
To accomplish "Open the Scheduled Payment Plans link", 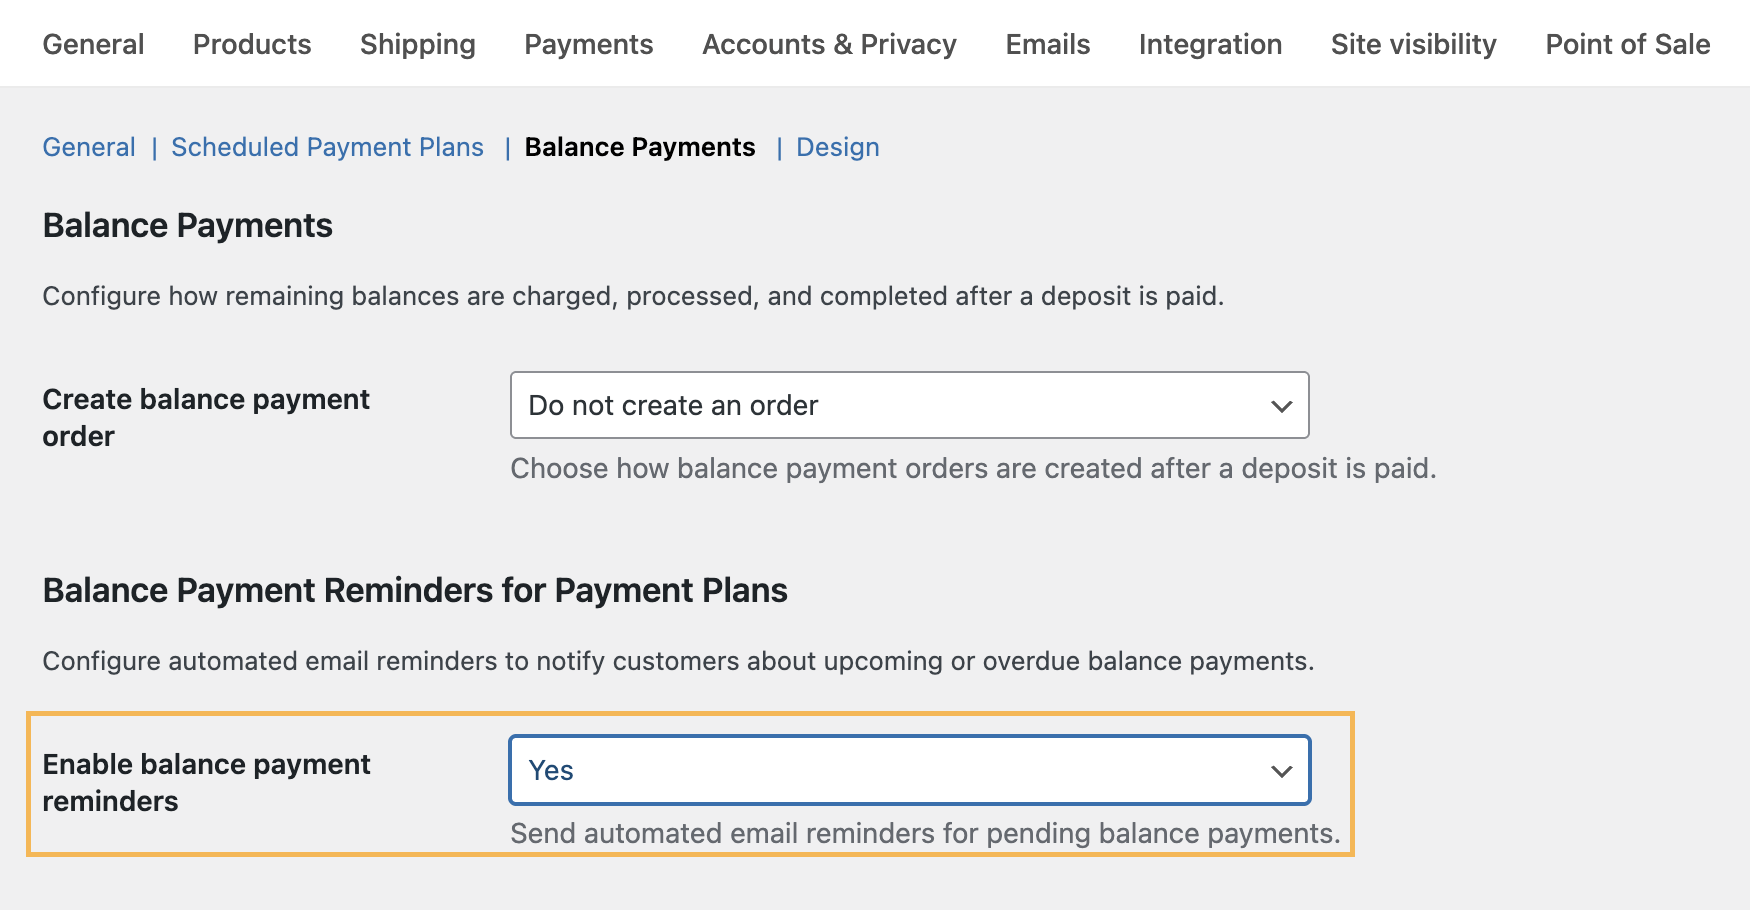I will tap(327, 147).
